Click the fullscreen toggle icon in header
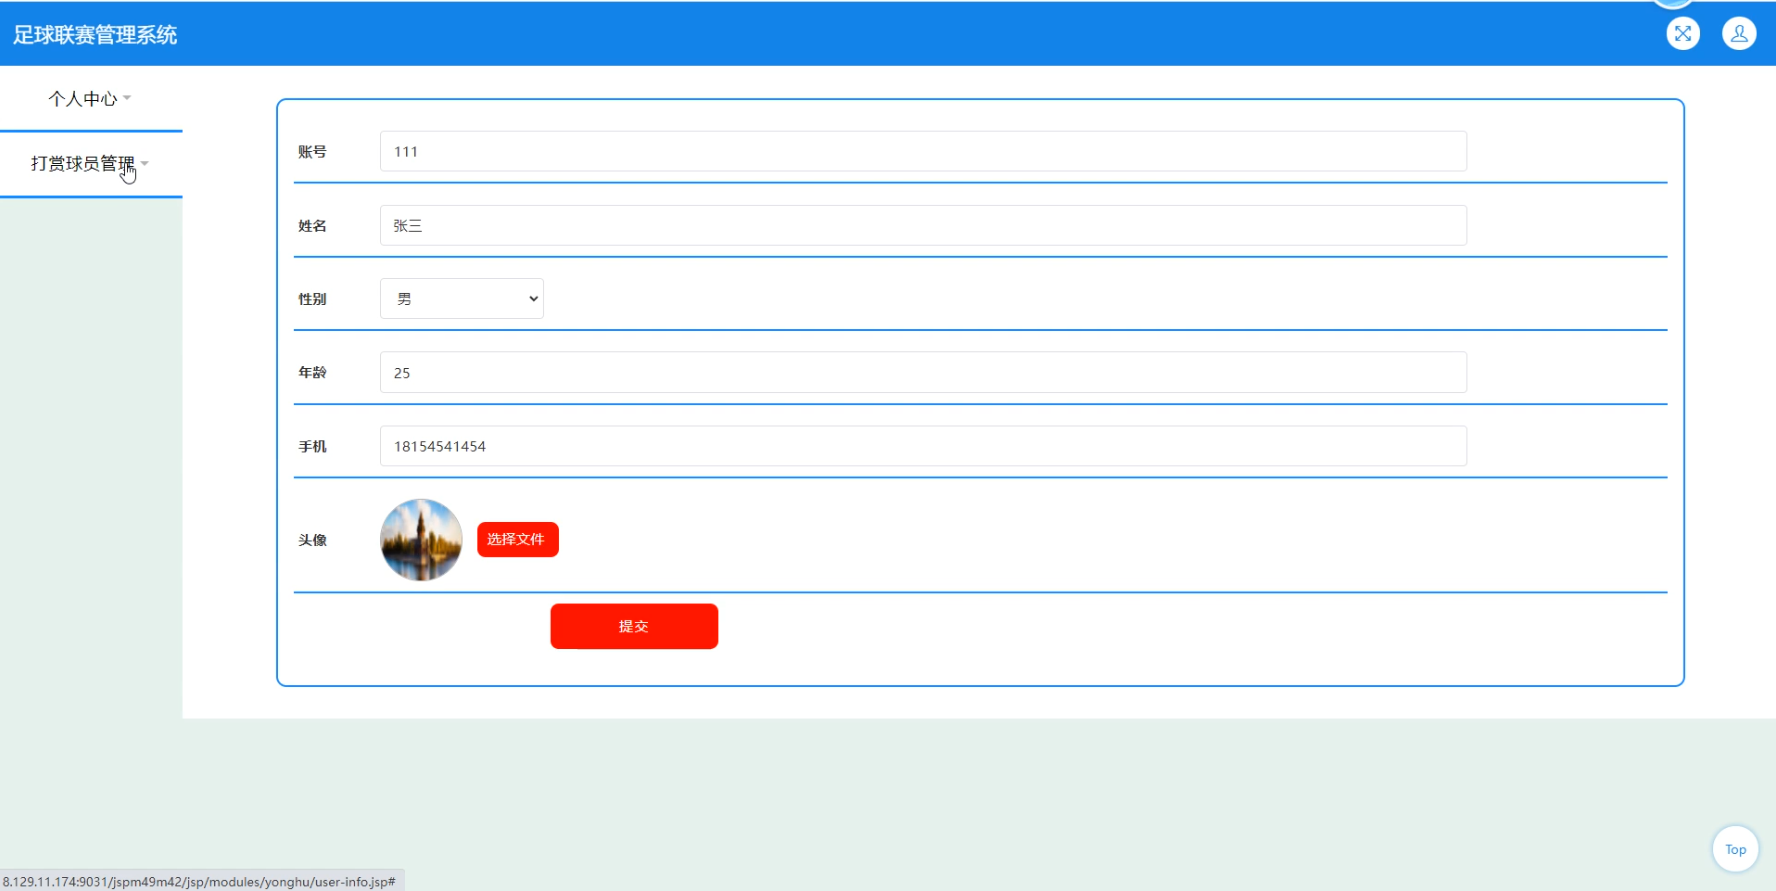The image size is (1776, 891). [1683, 34]
